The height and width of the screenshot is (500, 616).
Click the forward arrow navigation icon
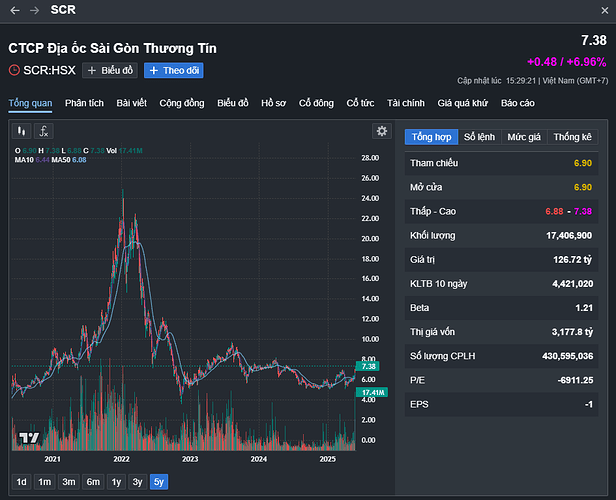[34, 10]
